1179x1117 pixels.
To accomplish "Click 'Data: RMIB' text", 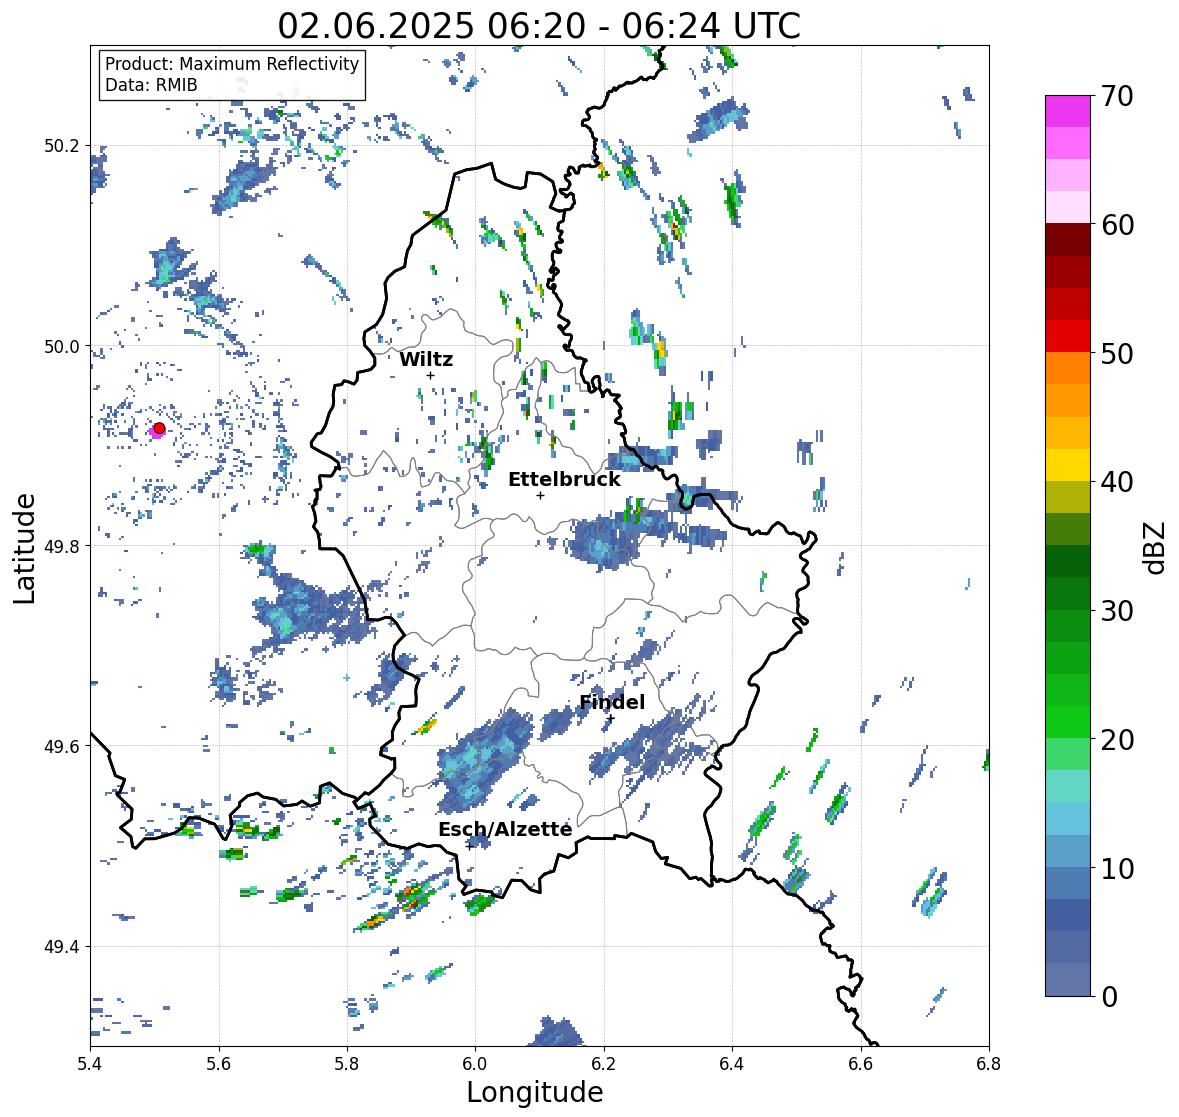I will [151, 85].
